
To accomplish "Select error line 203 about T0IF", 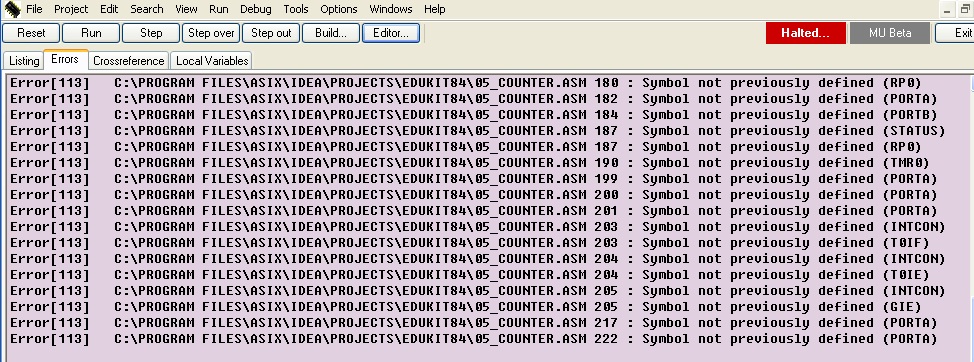I will 469,243.
